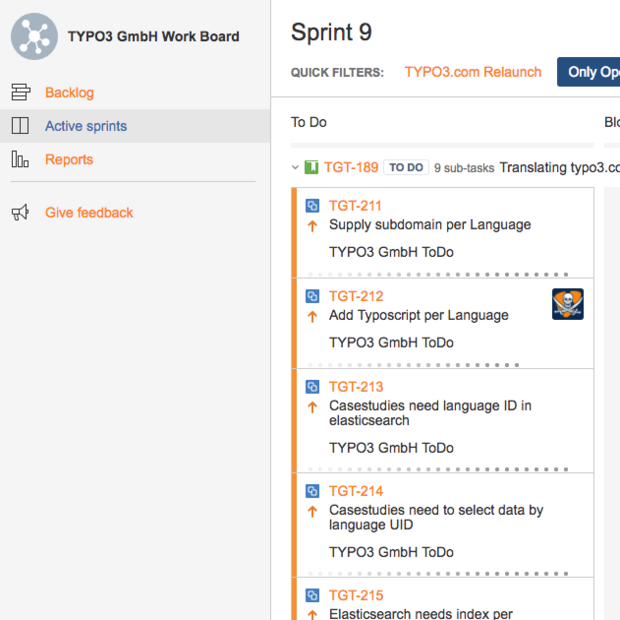This screenshot has width=620, height=620.
Task: Toggle the TYPO3.com Relaunch quick filter
Action: (473, 72)
